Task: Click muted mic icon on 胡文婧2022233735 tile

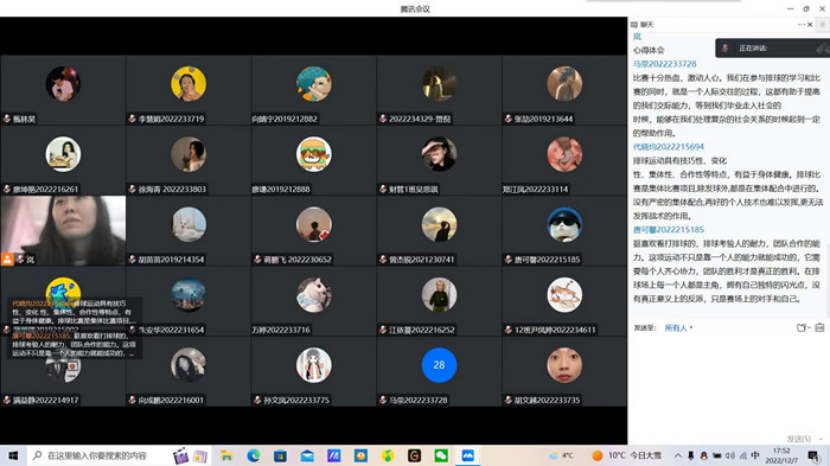Action: tap(509, 400)
